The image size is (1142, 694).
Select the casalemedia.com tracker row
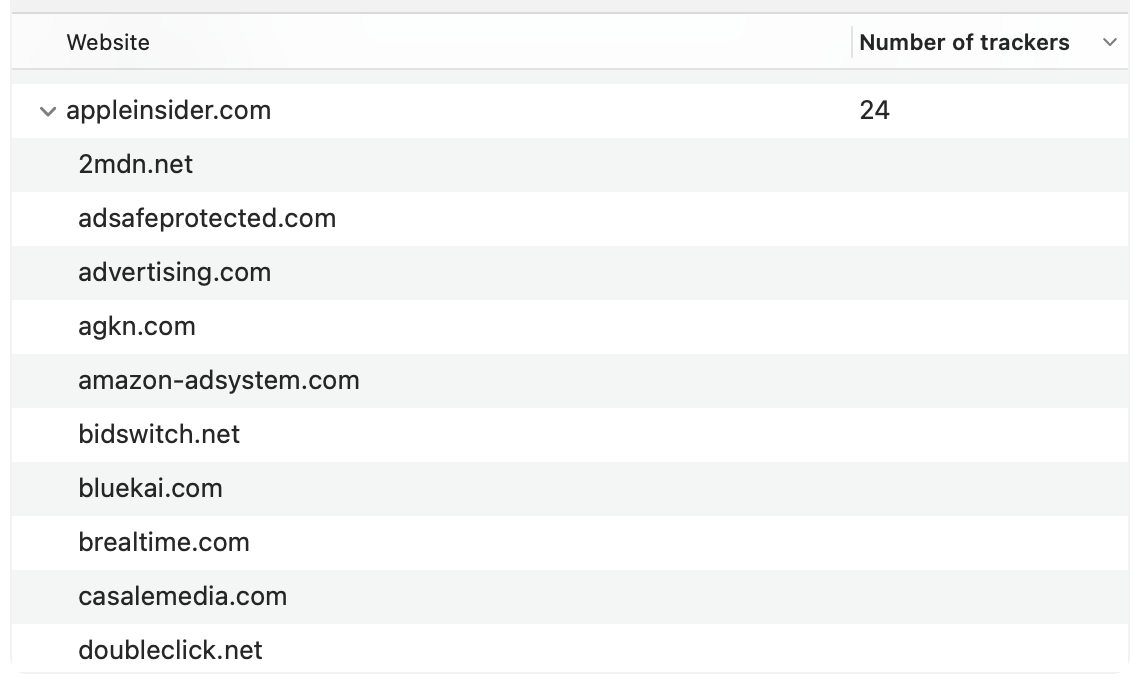[x=183, y=597]
